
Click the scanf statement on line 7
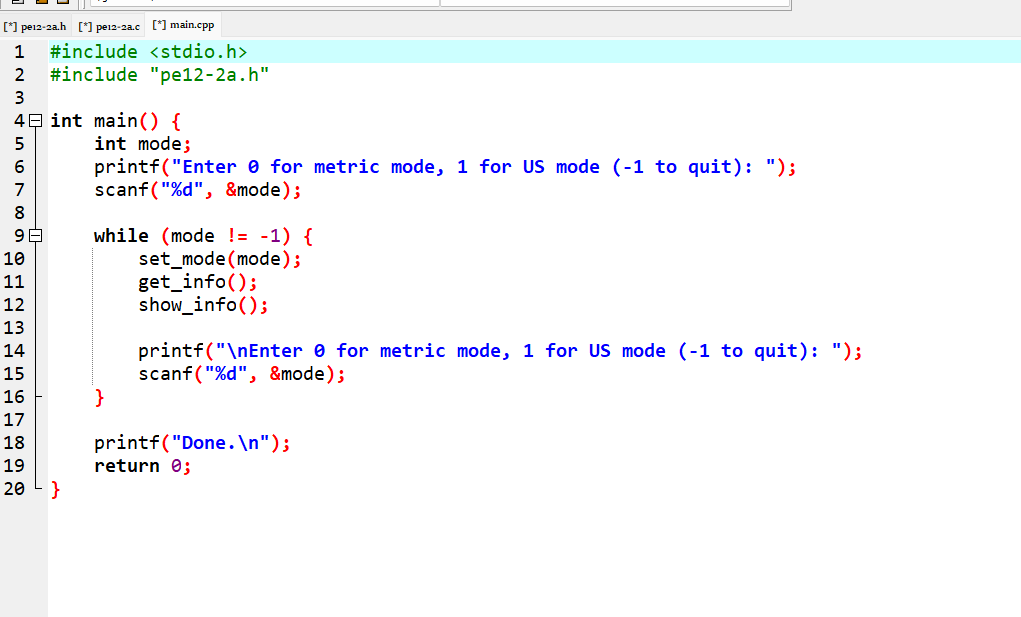coord(197,190)
